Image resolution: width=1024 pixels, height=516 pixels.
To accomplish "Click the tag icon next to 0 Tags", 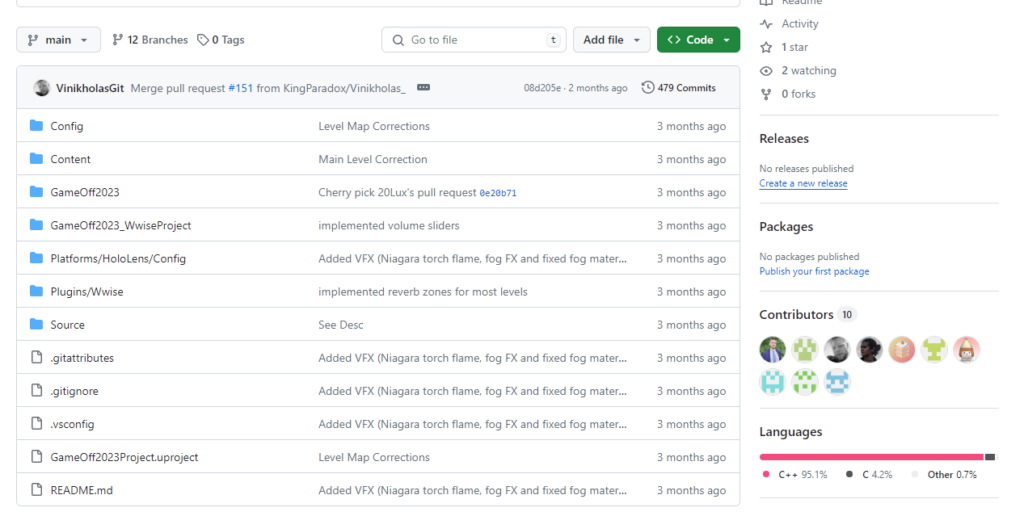I will (x=203, y=40).
